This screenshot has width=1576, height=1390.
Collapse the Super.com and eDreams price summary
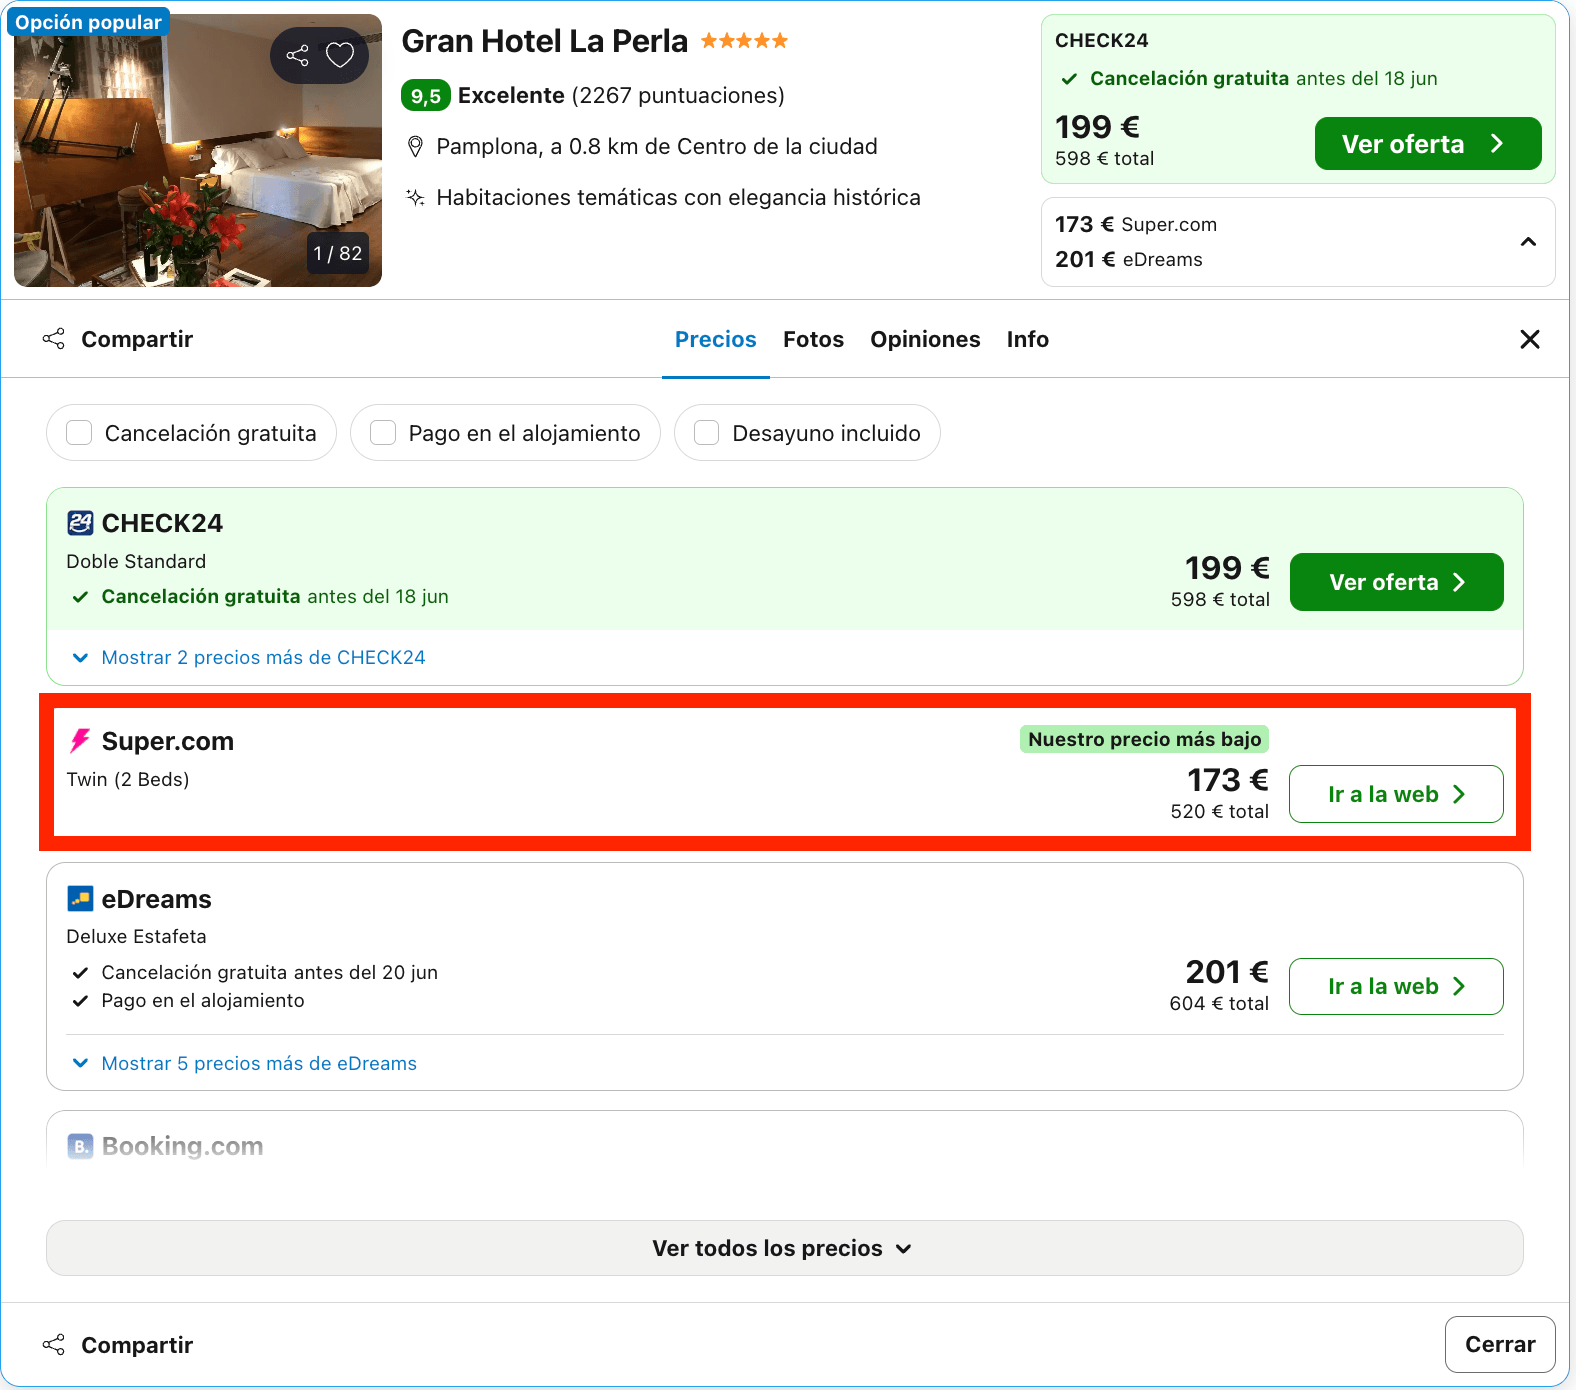(x=1528, y=242)
